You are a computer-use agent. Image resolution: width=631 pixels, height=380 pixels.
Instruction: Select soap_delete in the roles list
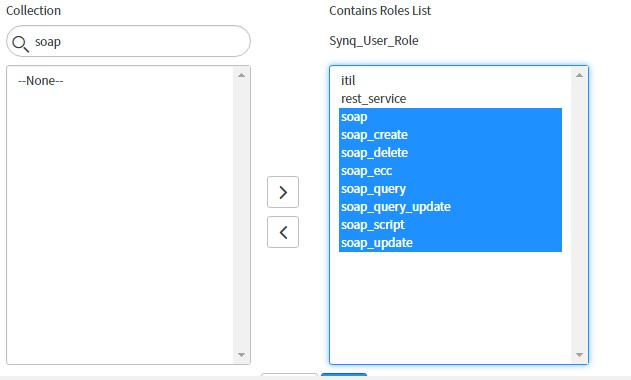(450, 153)
